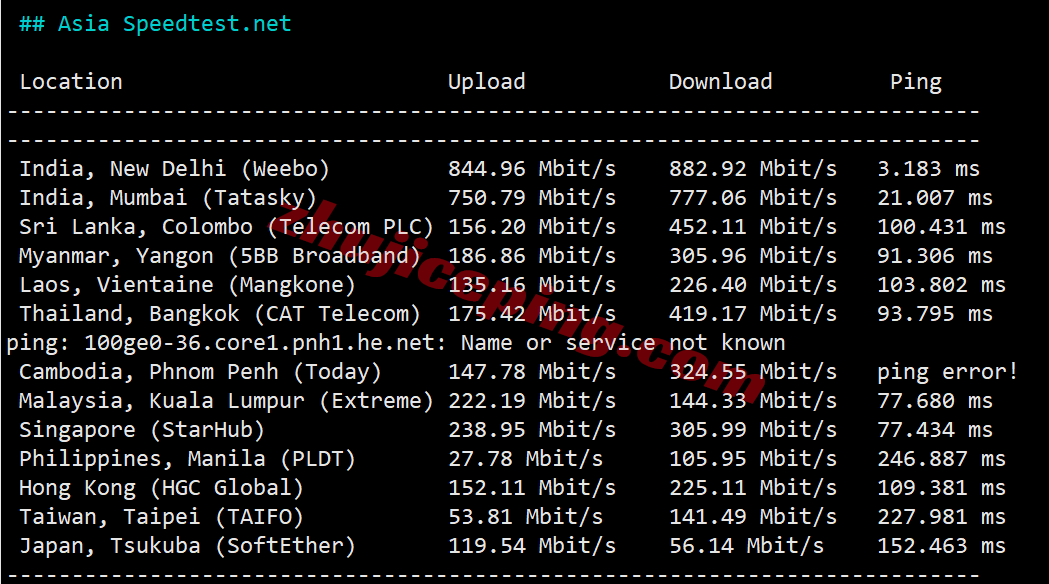Select 'Taiwan, Taipei (TAIFO)' location
This screenshot has width=1049, height=584.
pyautogui.click(x=161, y=517)
